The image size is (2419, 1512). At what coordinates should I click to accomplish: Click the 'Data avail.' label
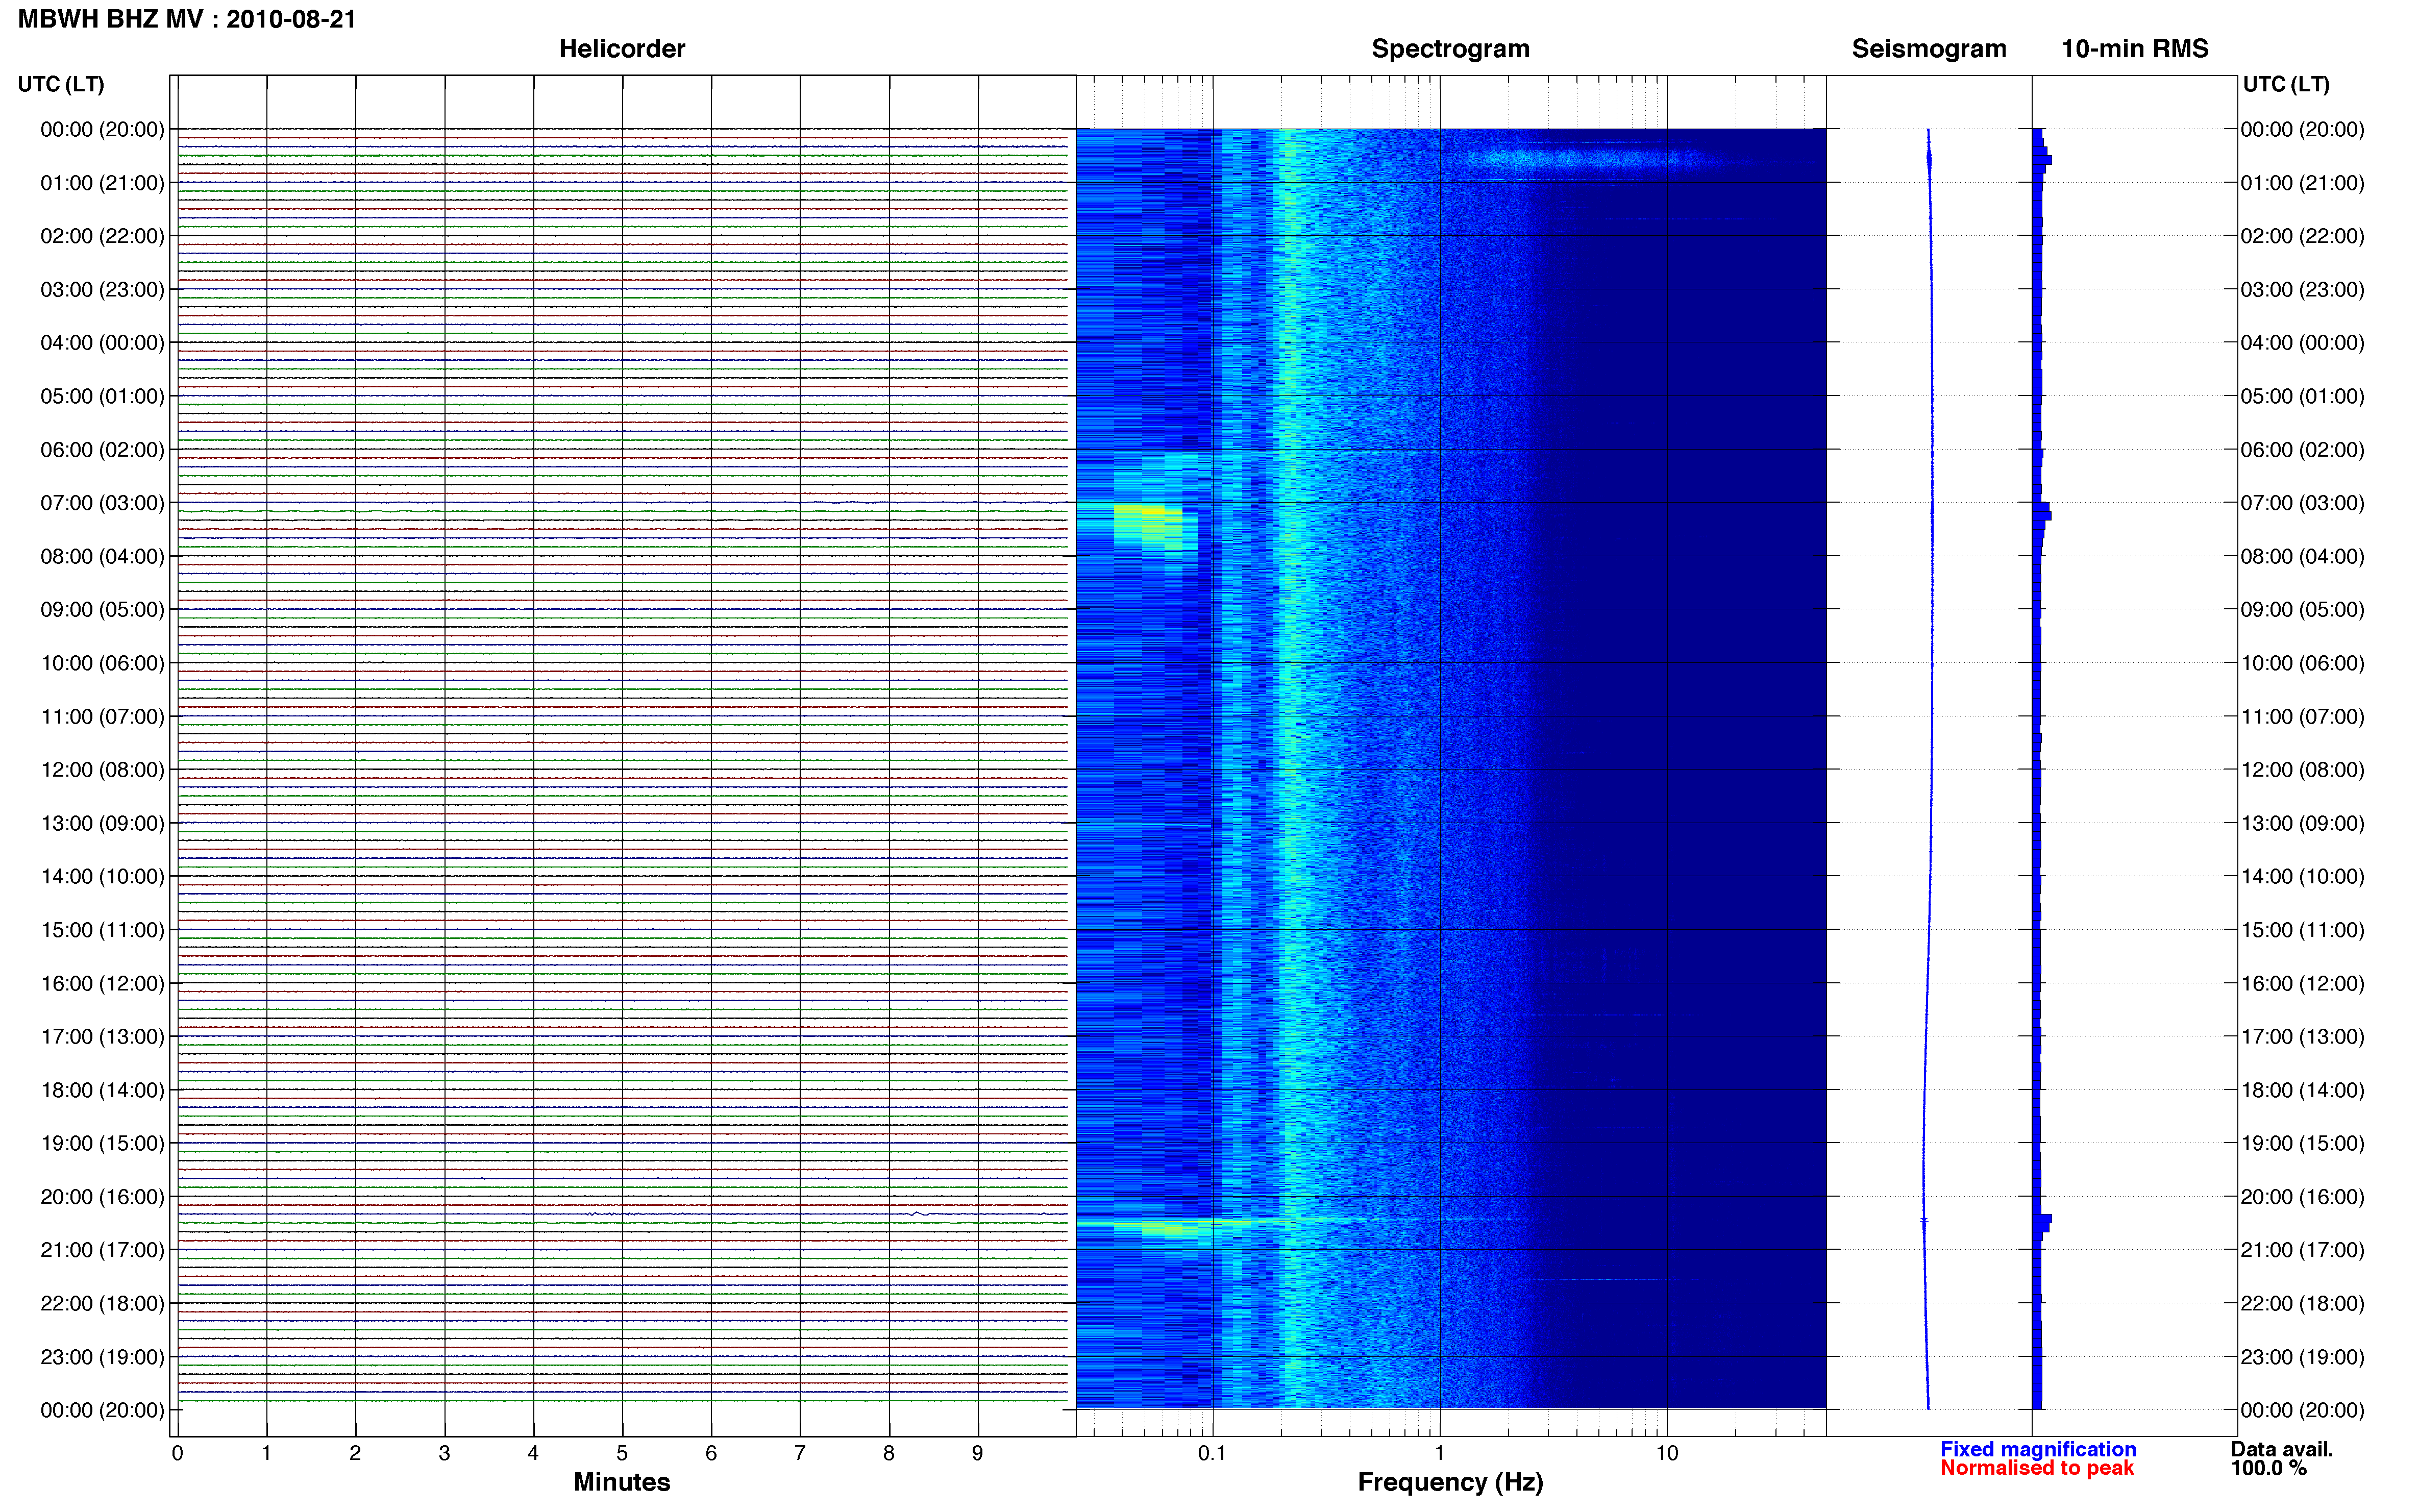coord(2282,1449)
